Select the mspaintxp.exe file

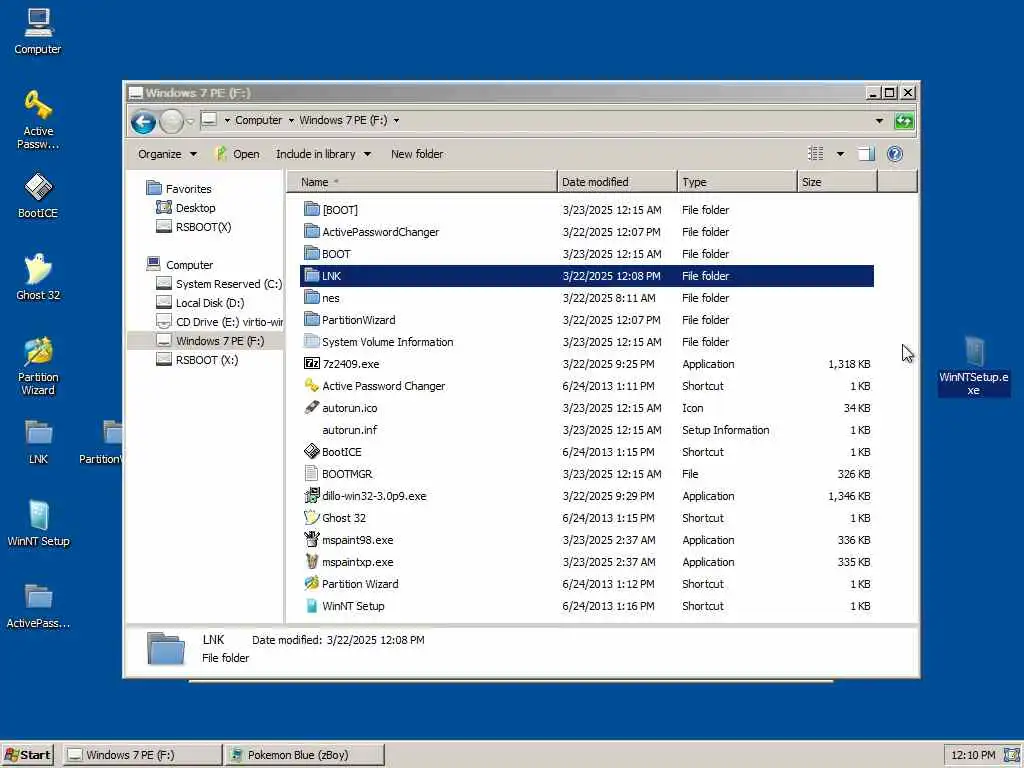(x=348, y=562)
